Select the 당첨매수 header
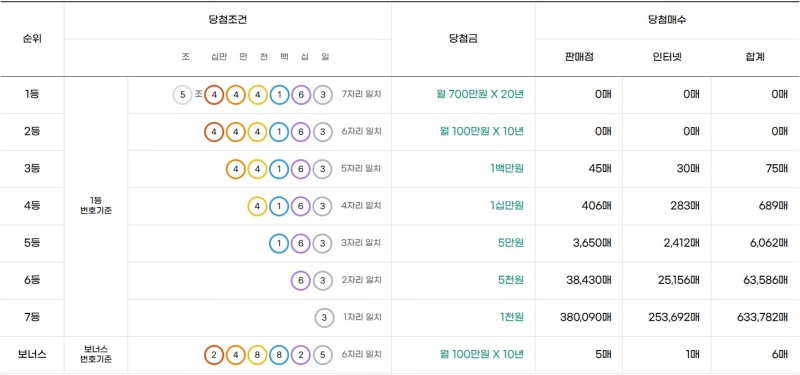 [667, 20]
